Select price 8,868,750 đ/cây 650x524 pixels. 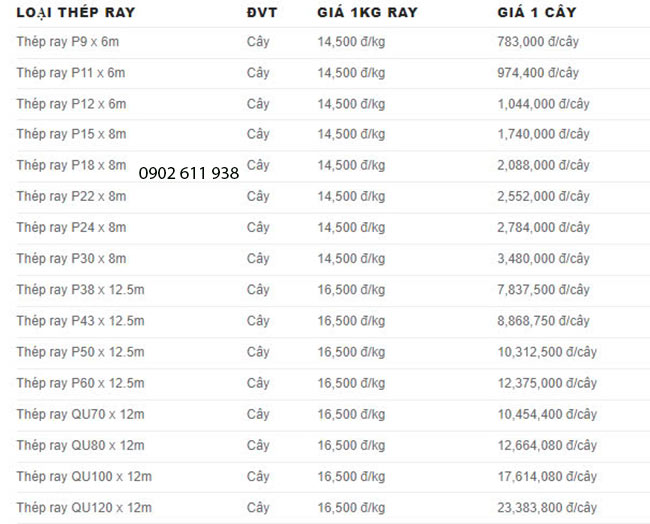click(x=543, y=321)
